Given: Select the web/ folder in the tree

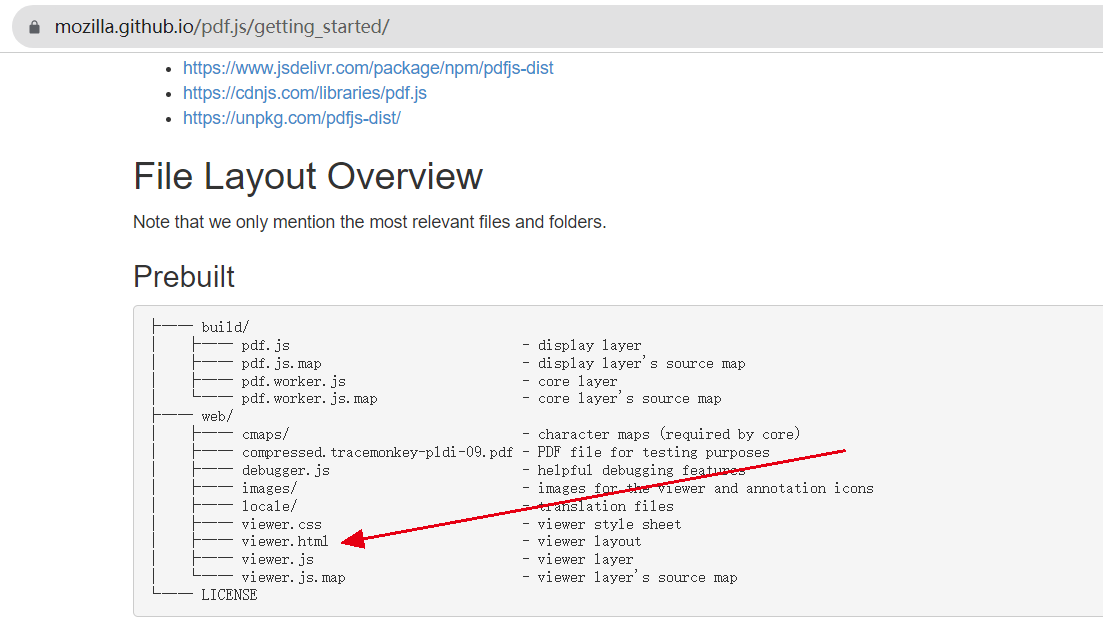Looking at the screenshot, I should coord(216,415).
